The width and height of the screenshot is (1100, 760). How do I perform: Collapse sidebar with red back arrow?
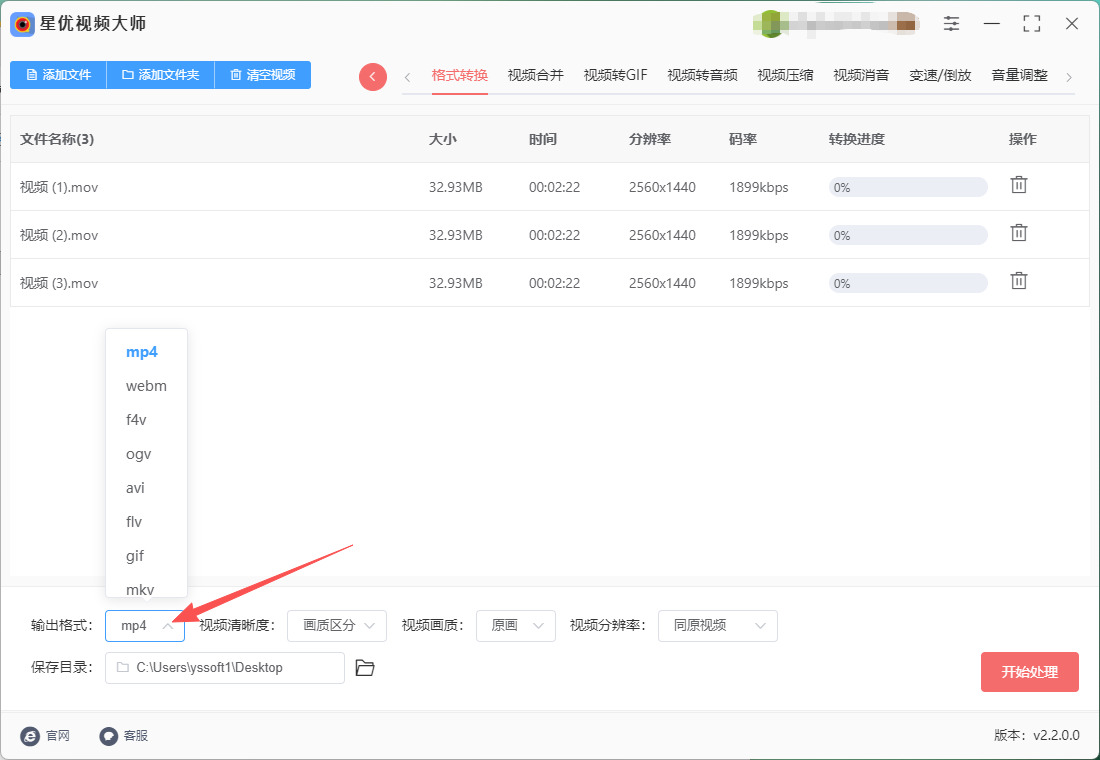pos(373,77)
